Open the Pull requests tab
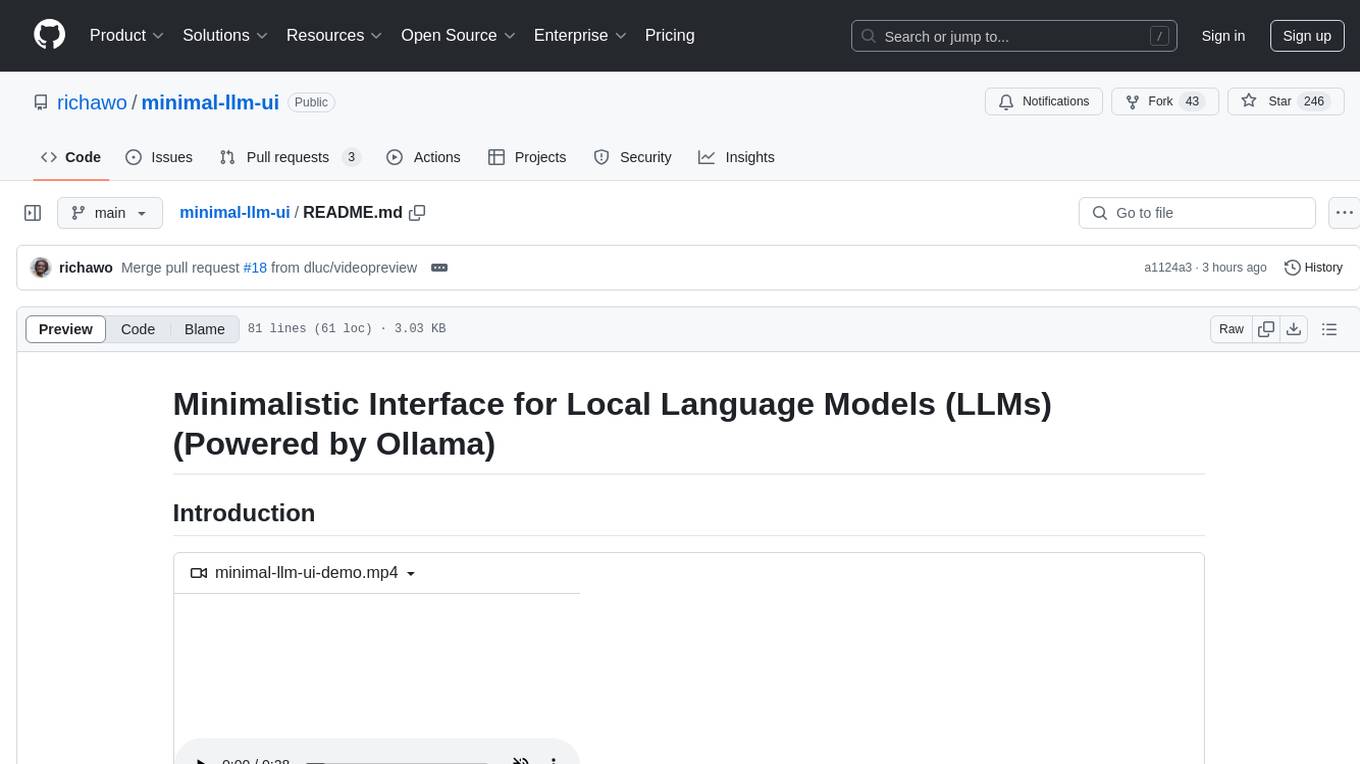 (x=289, y=157)
